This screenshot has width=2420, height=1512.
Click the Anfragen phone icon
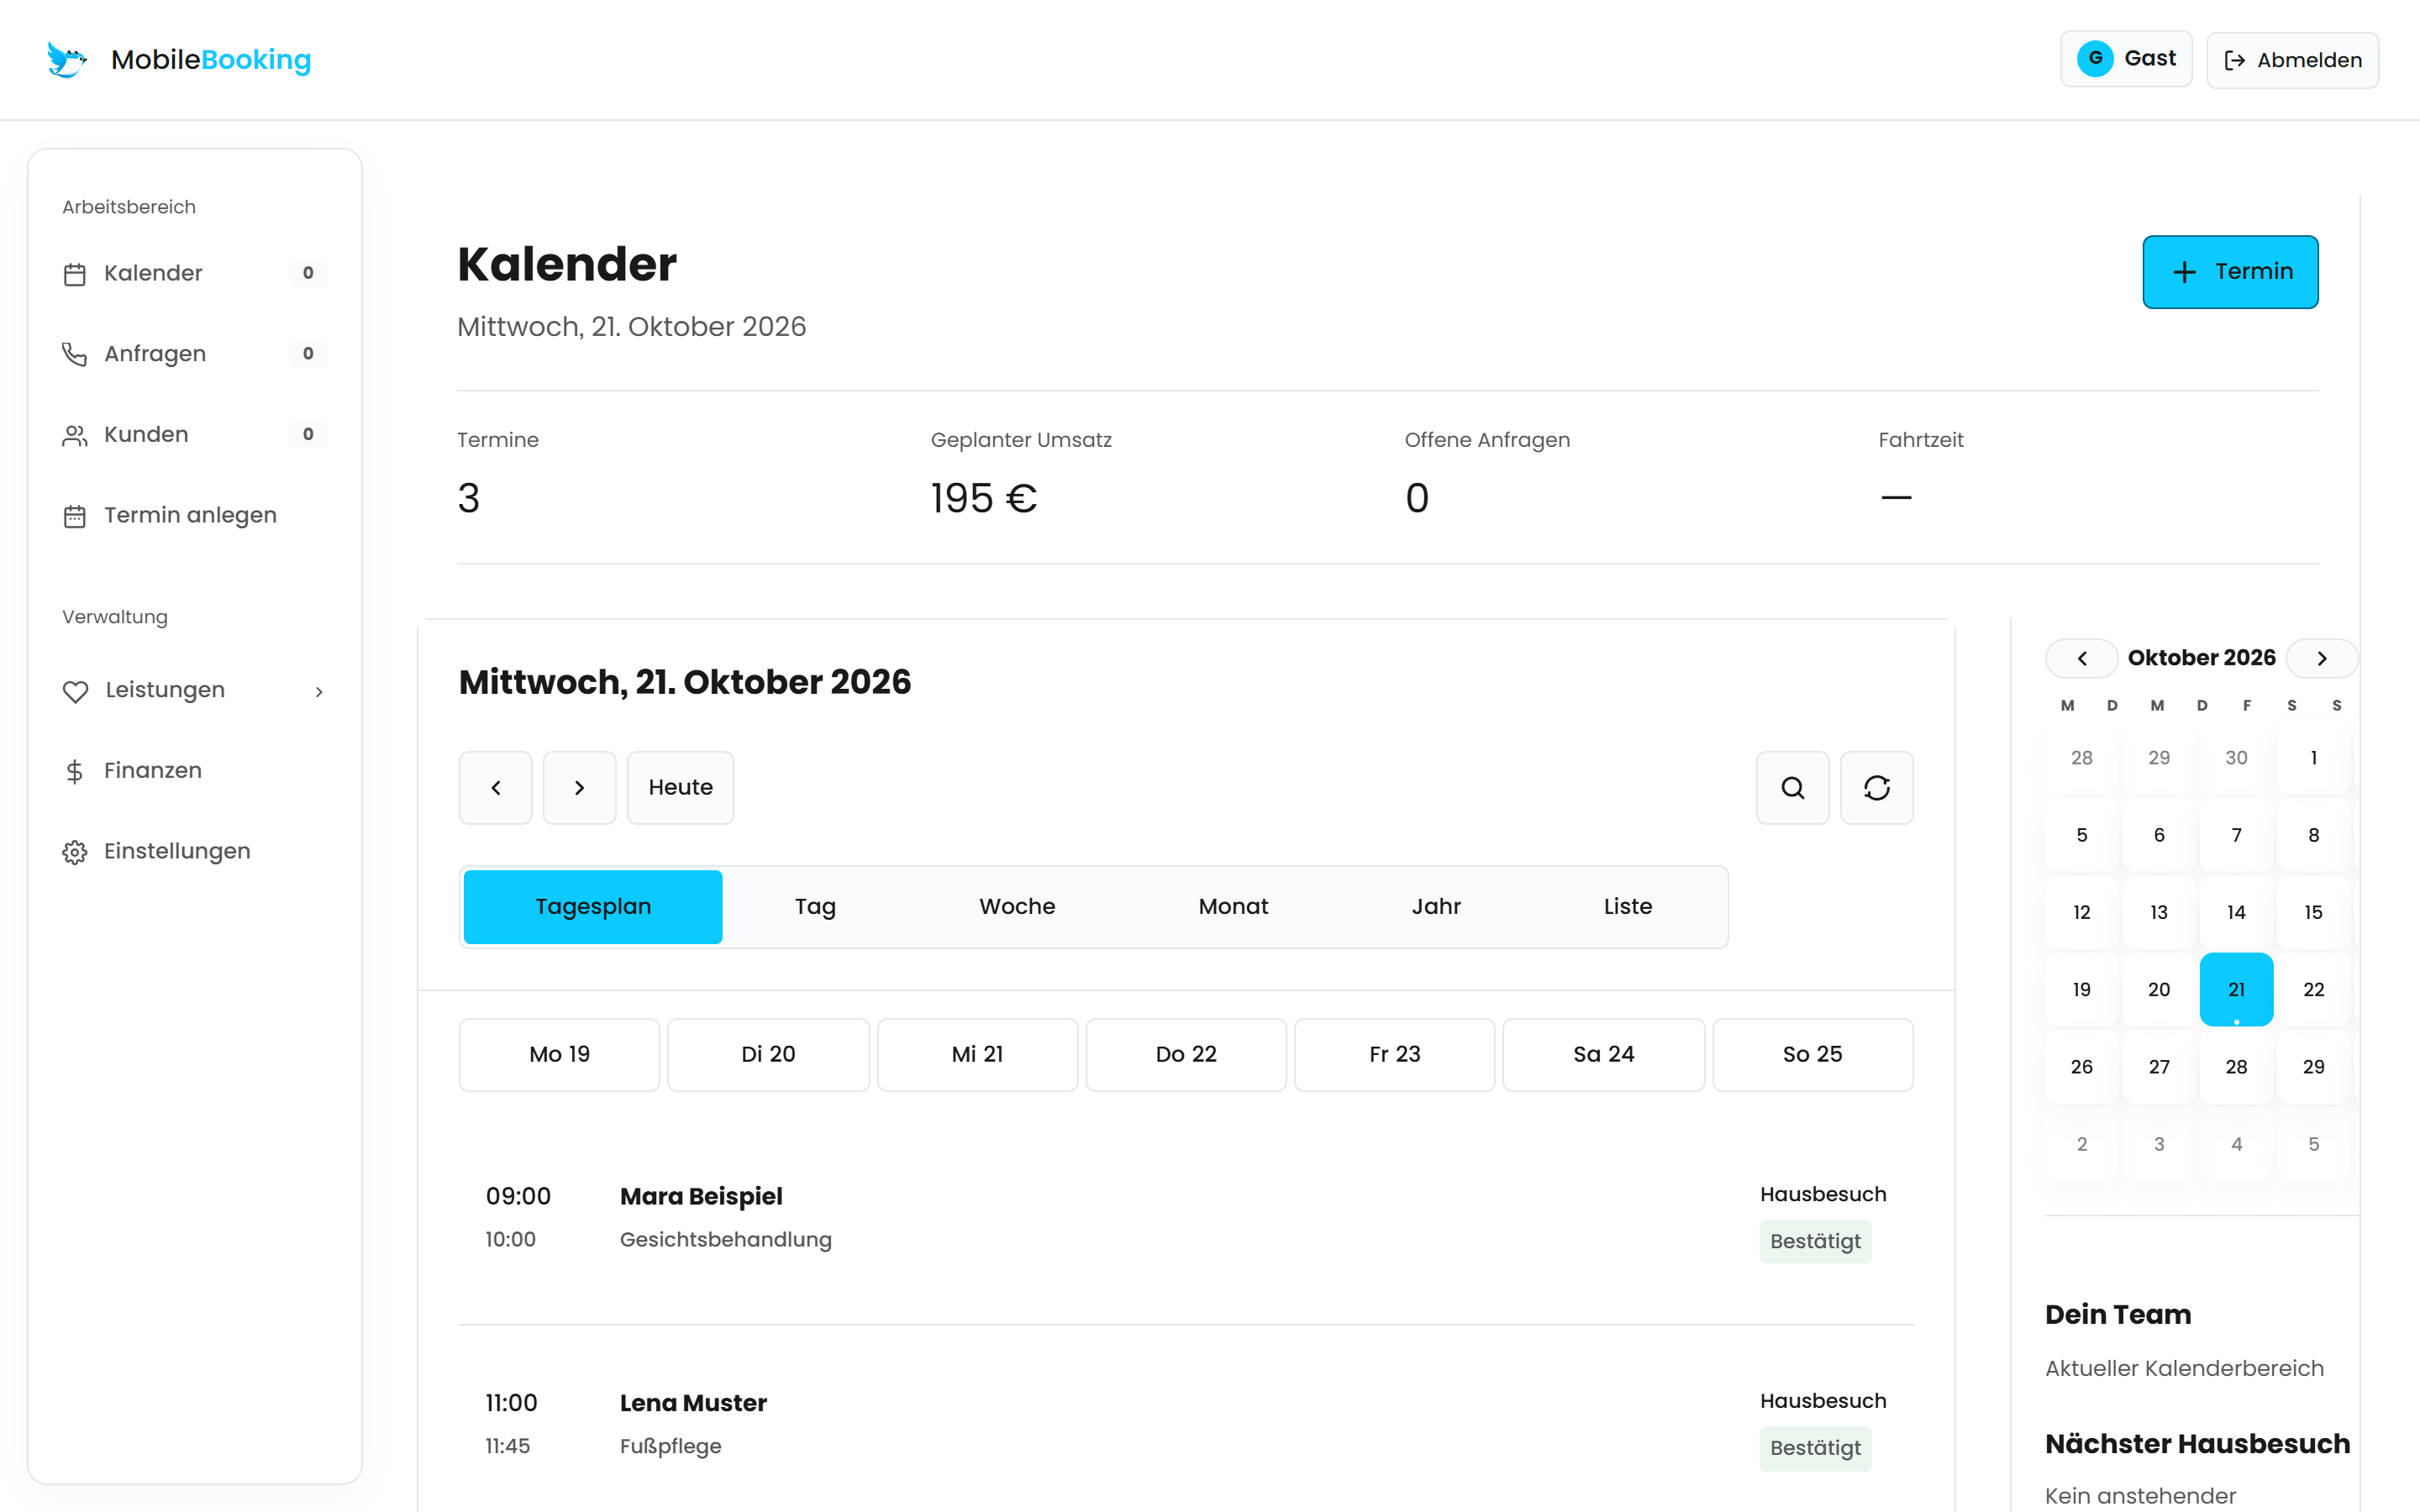pos(75,354)
